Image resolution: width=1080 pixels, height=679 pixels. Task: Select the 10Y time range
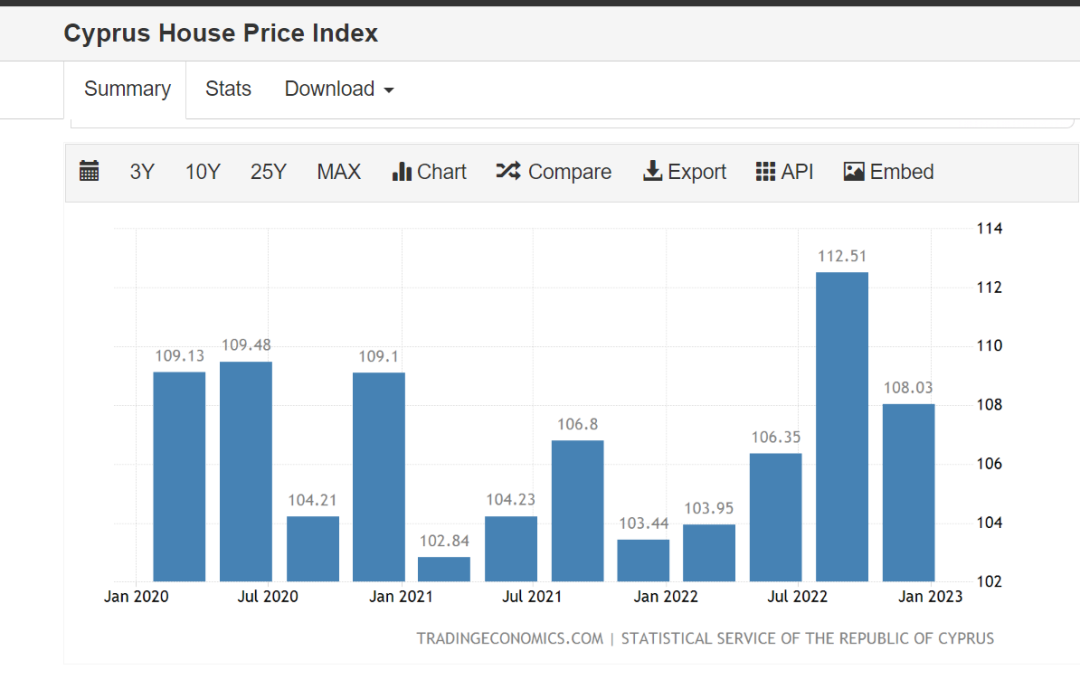coord(202,172)
